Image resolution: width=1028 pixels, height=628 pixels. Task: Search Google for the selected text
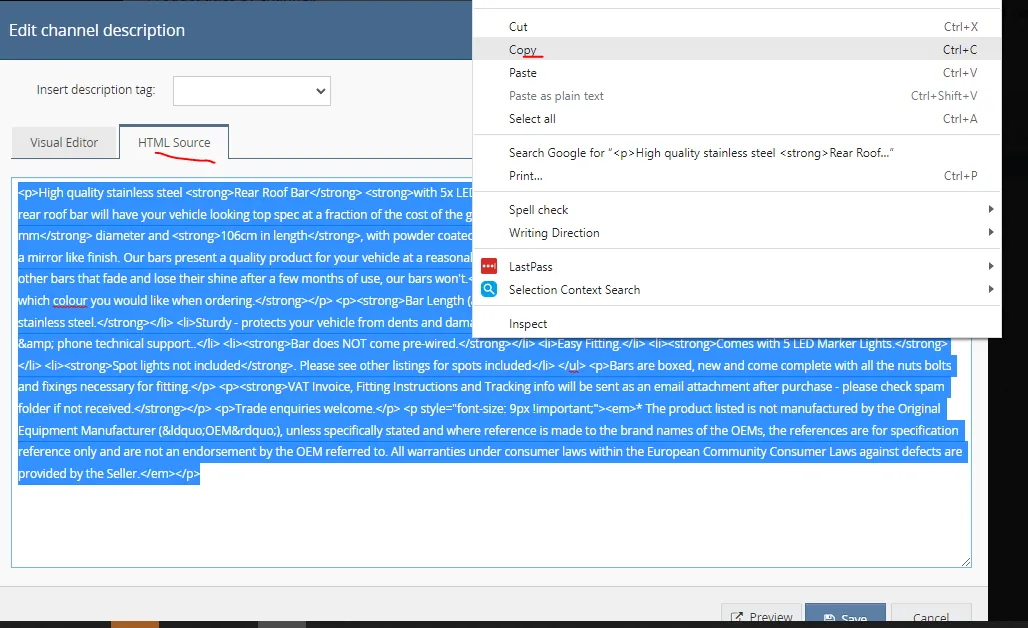pos(737,153)
